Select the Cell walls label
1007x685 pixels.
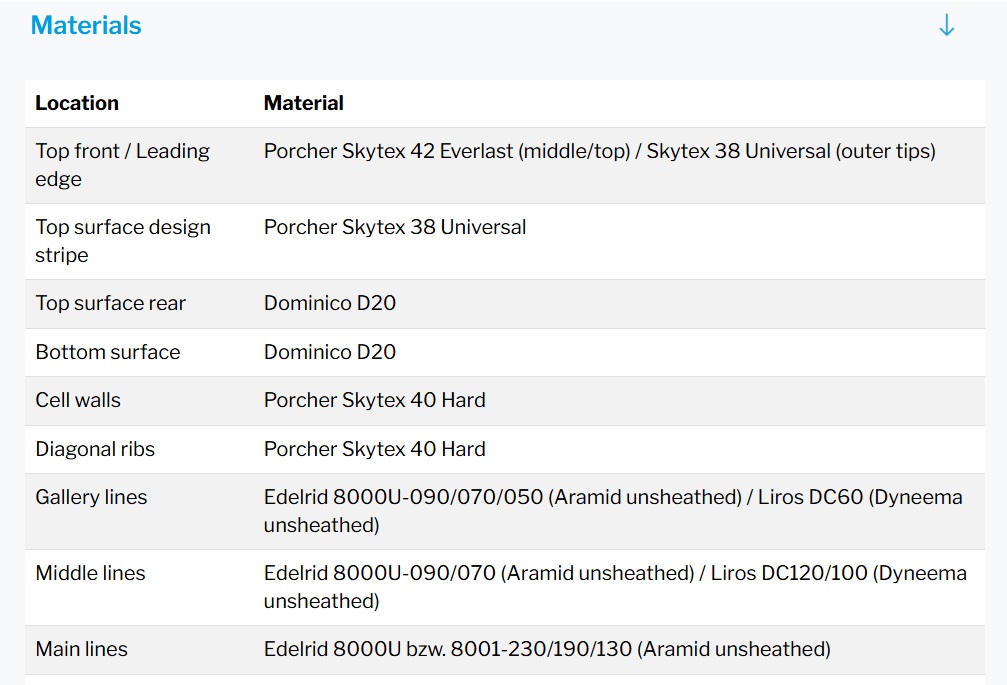tap(78, 400)
